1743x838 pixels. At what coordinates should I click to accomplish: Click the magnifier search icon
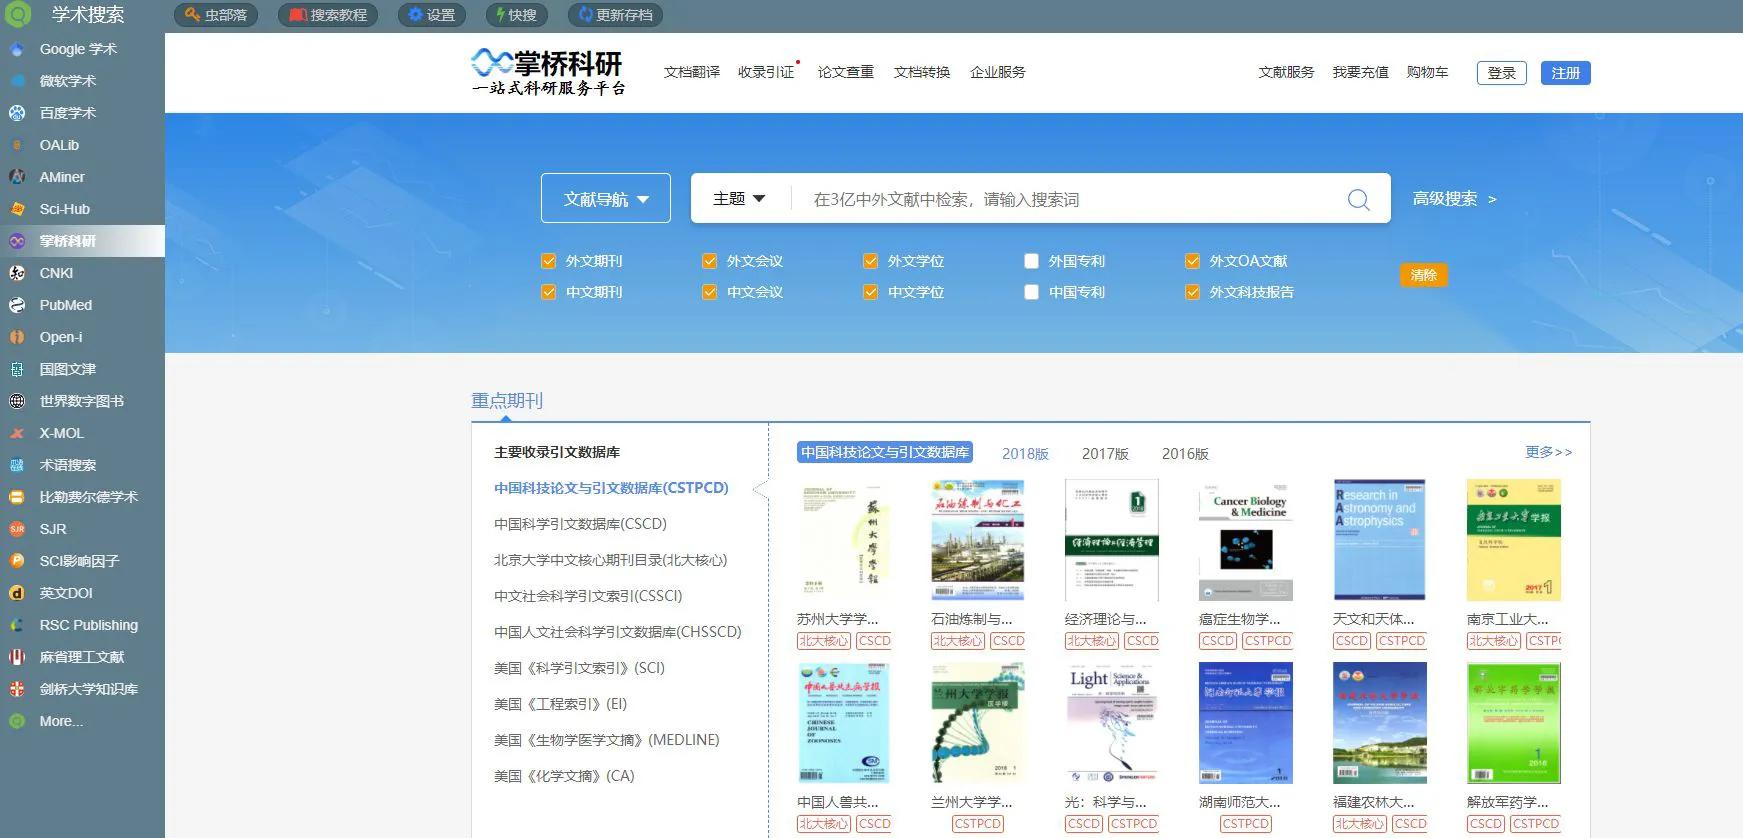pyautogui.click(x=1358, y=199)
